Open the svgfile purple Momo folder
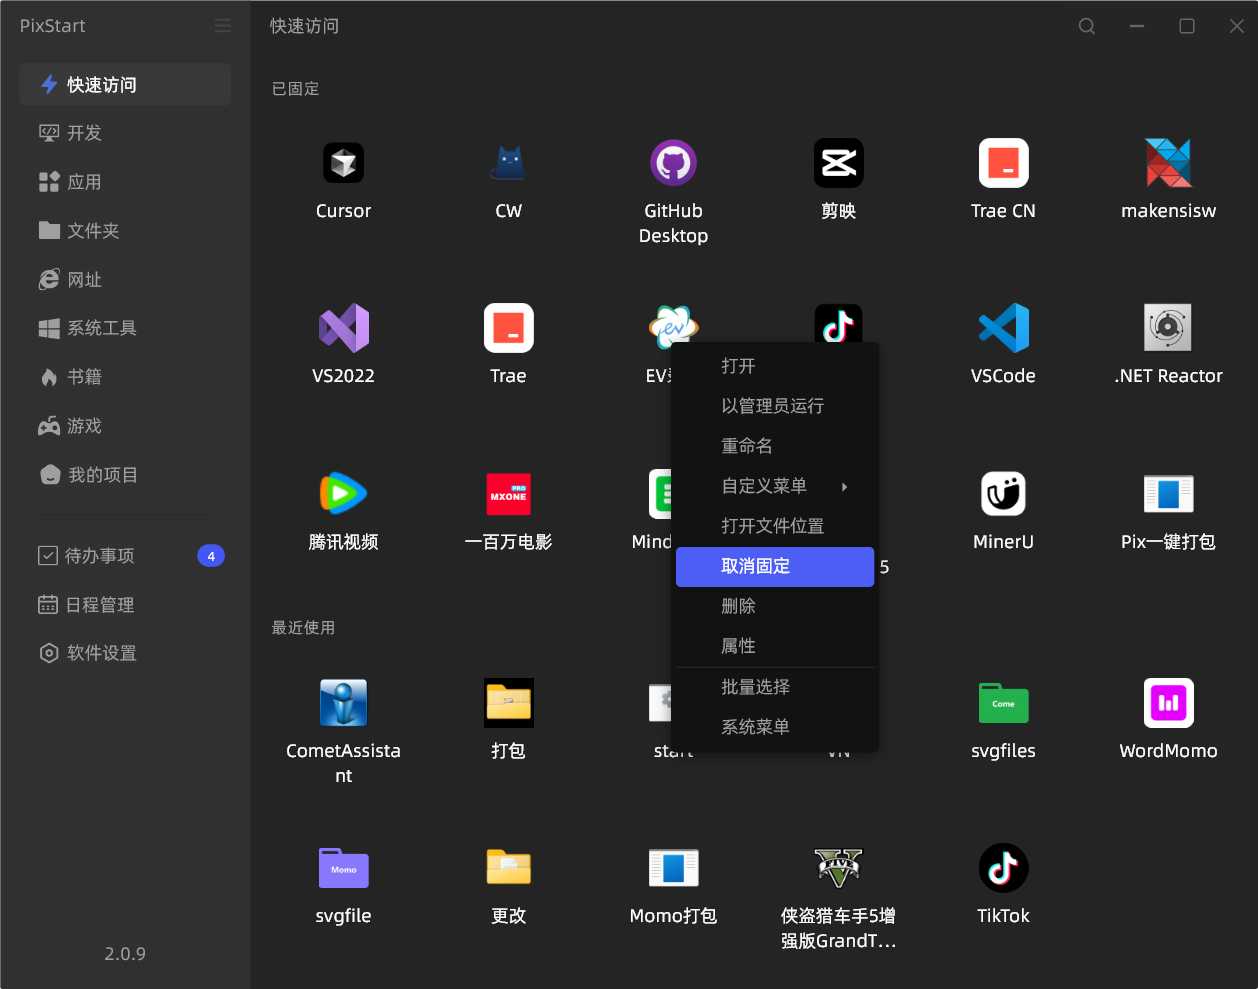The width and height of the screenshot is (1258, 989). [x=343, y=868]
